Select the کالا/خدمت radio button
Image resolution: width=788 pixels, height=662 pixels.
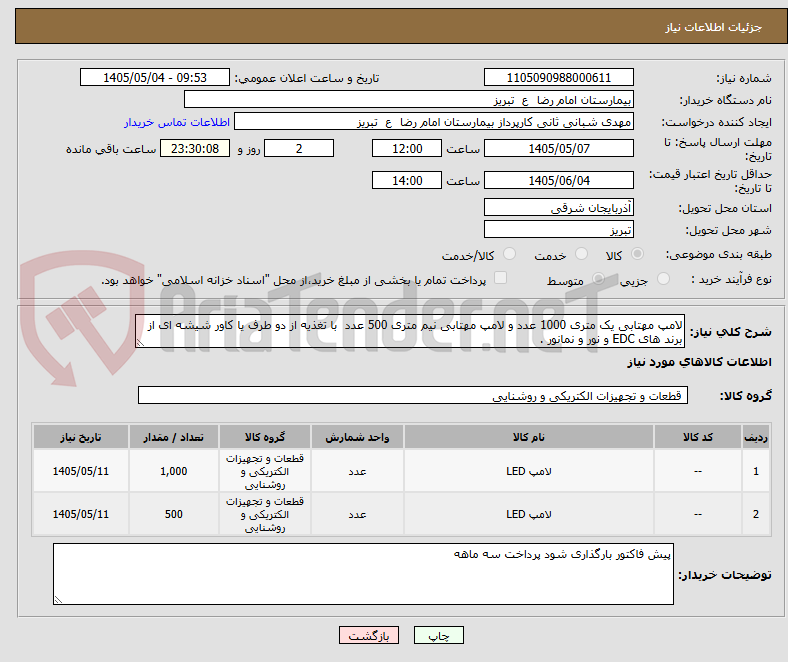click(510, 254)
